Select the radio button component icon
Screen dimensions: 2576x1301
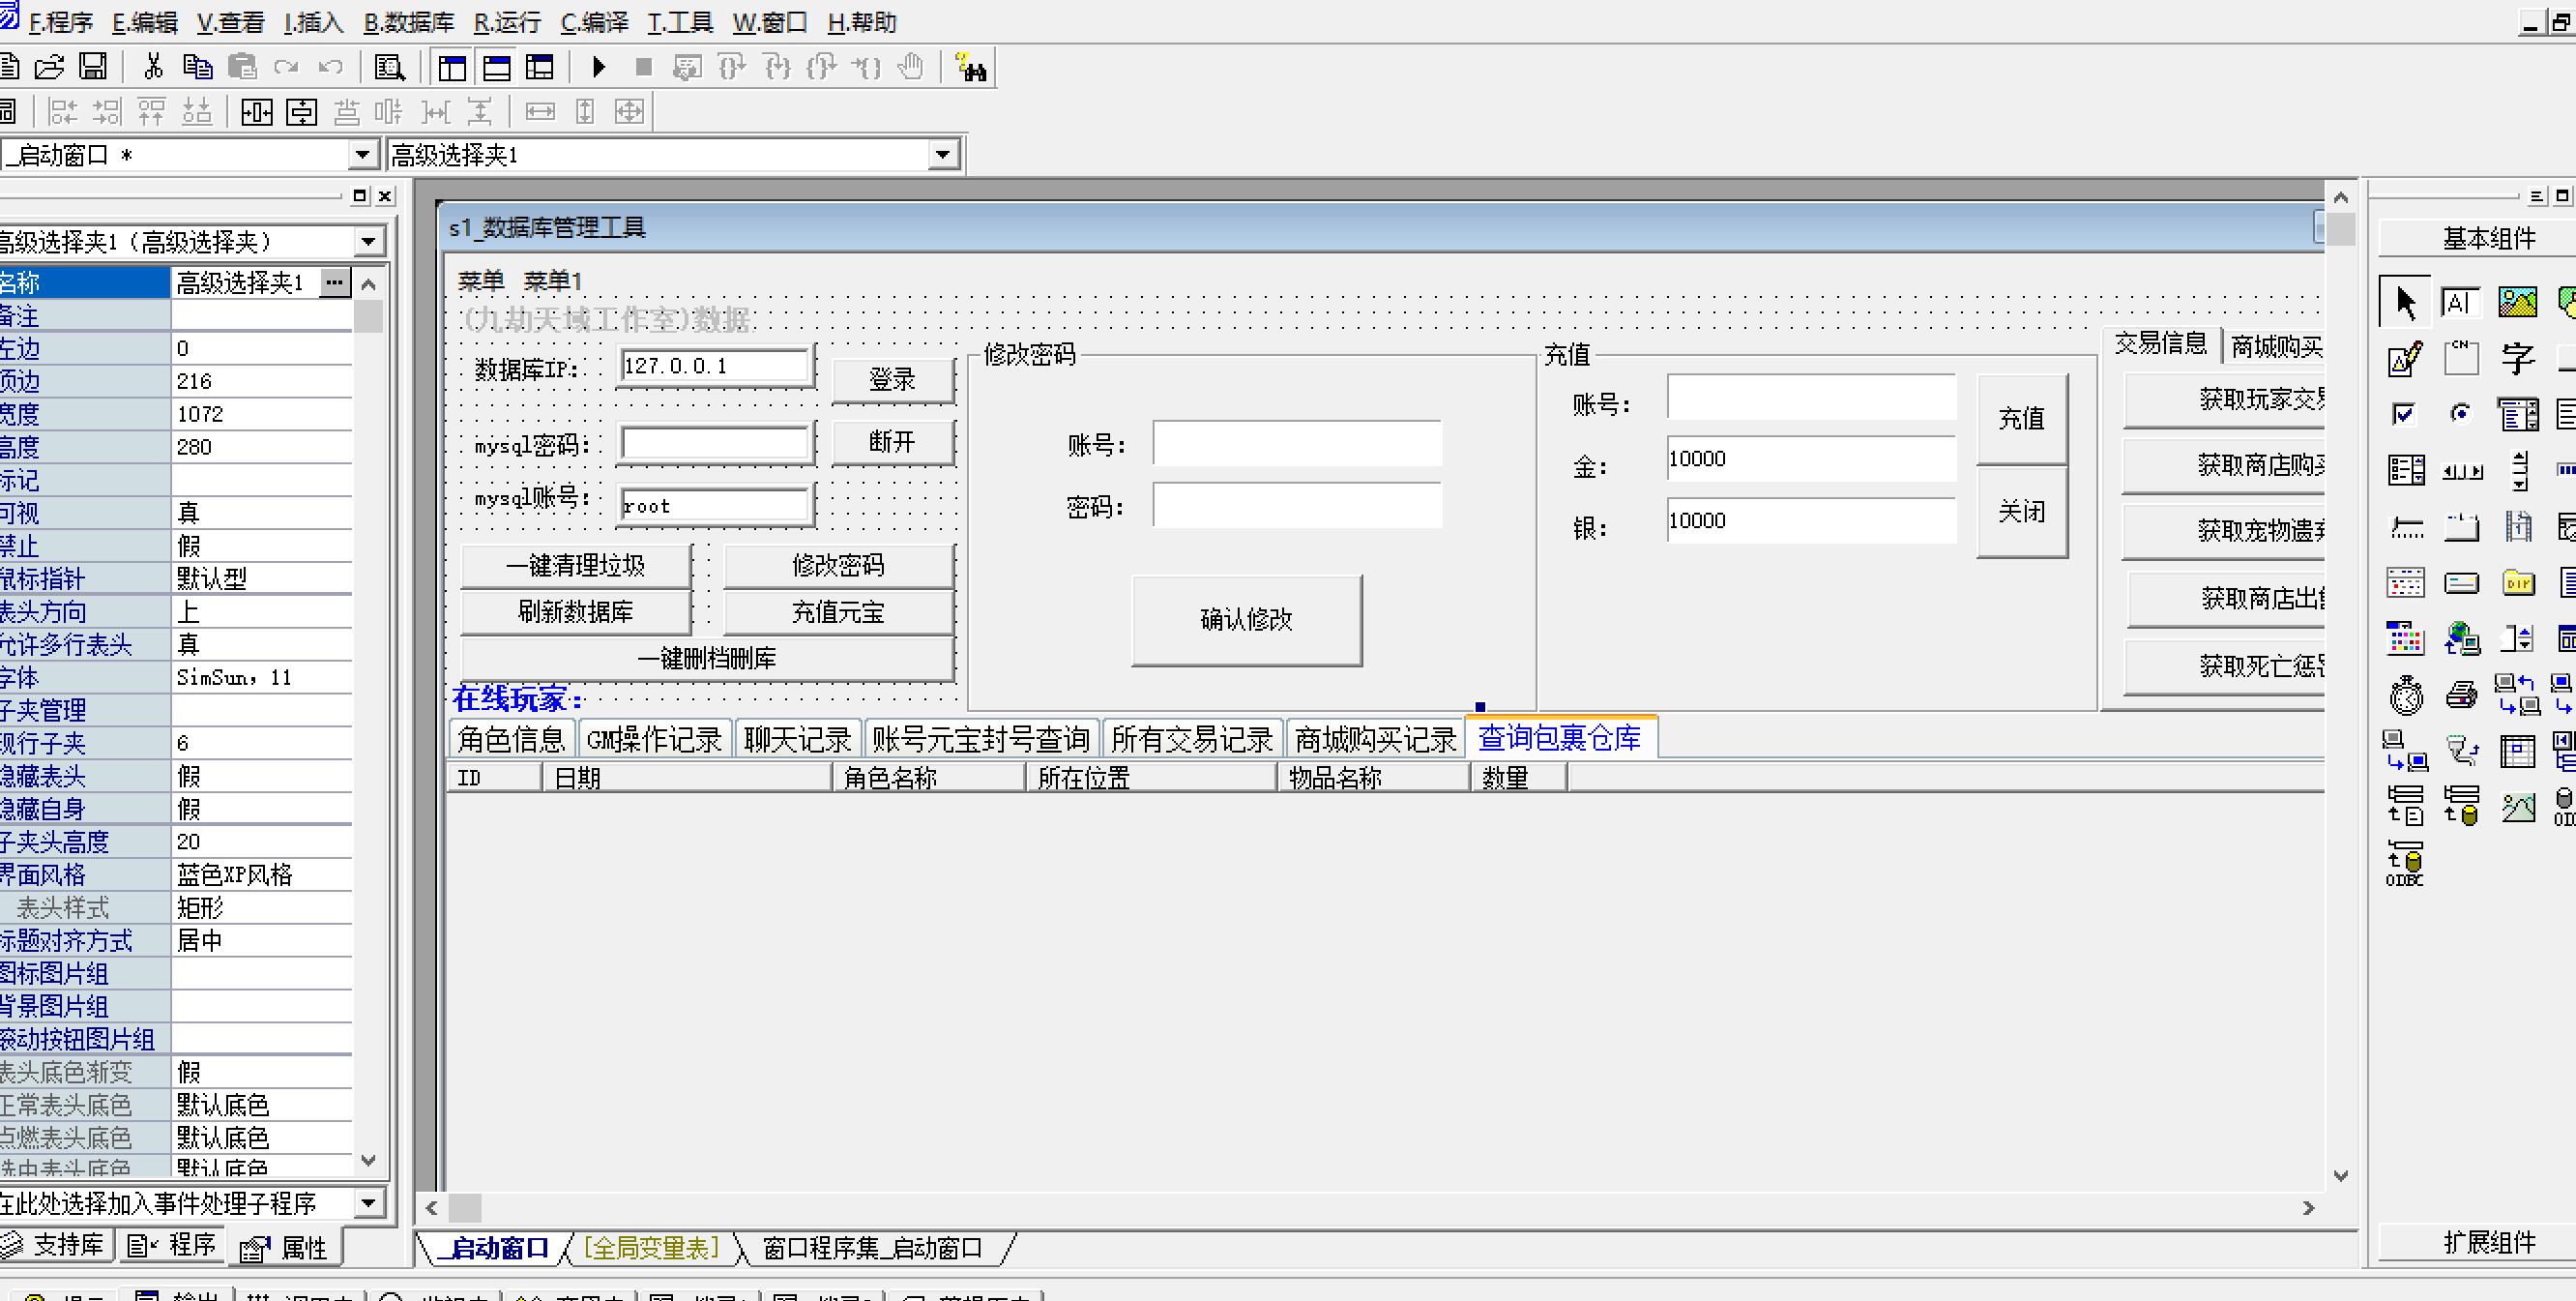pyautogui.click(x=2460, y=413)
